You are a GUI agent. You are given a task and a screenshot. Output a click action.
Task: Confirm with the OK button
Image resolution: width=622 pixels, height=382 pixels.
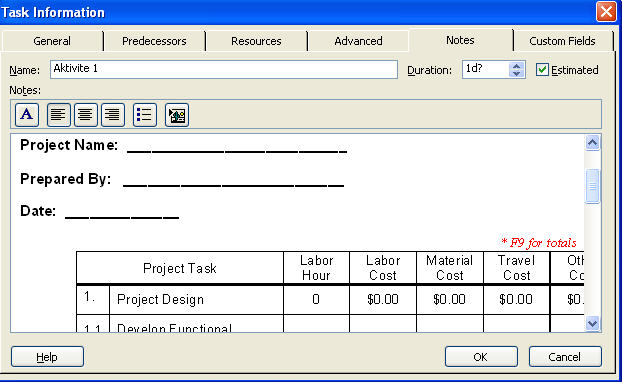[481, 357]
